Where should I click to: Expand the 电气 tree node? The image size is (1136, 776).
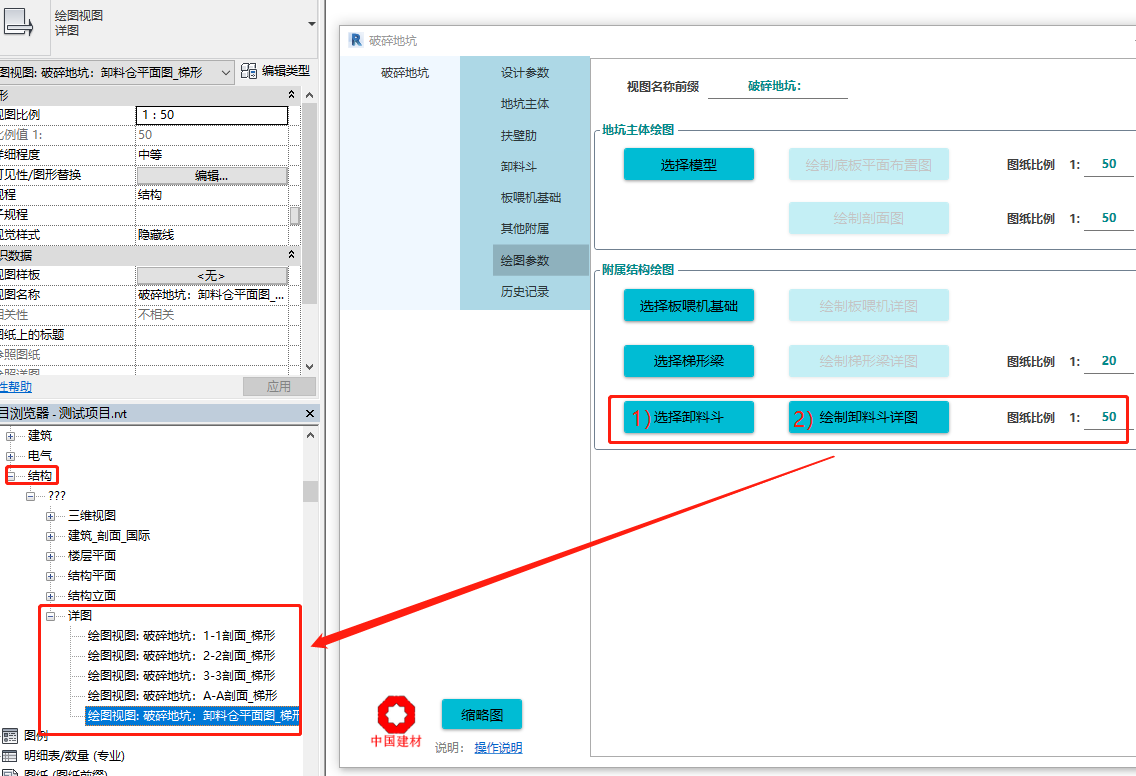10,456
